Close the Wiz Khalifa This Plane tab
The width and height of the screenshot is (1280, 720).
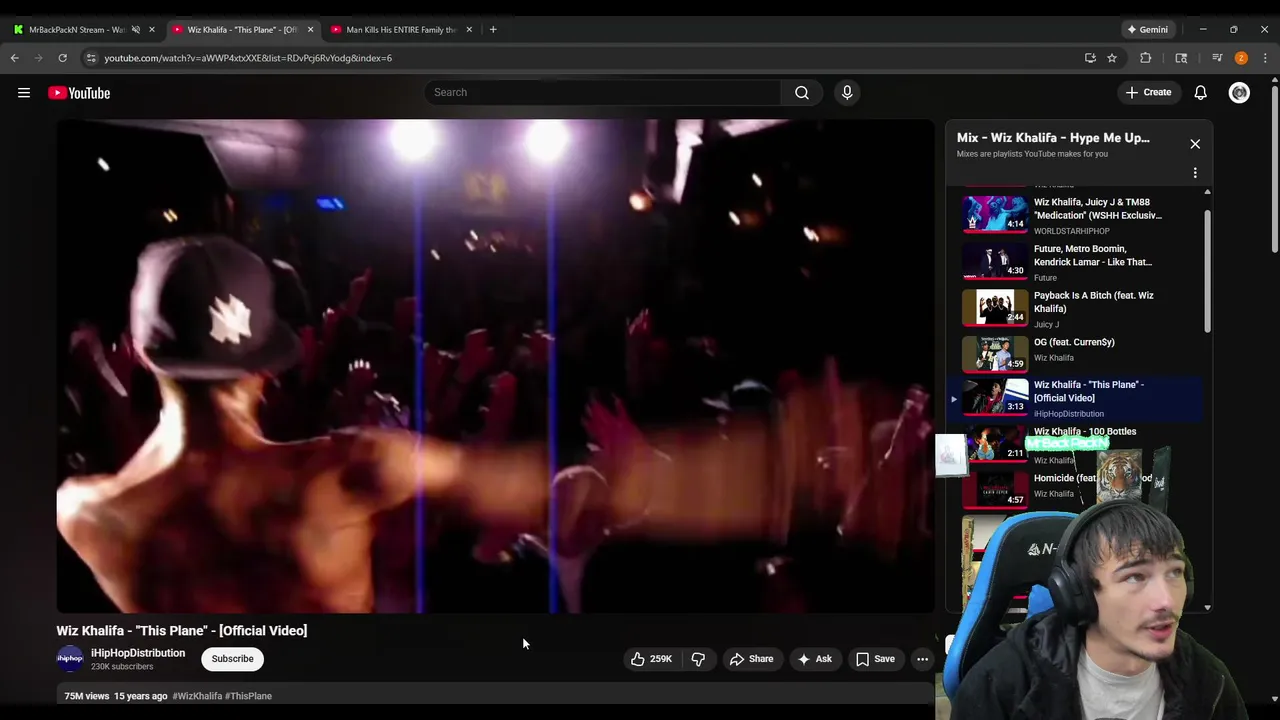click(x=310, y=29)
